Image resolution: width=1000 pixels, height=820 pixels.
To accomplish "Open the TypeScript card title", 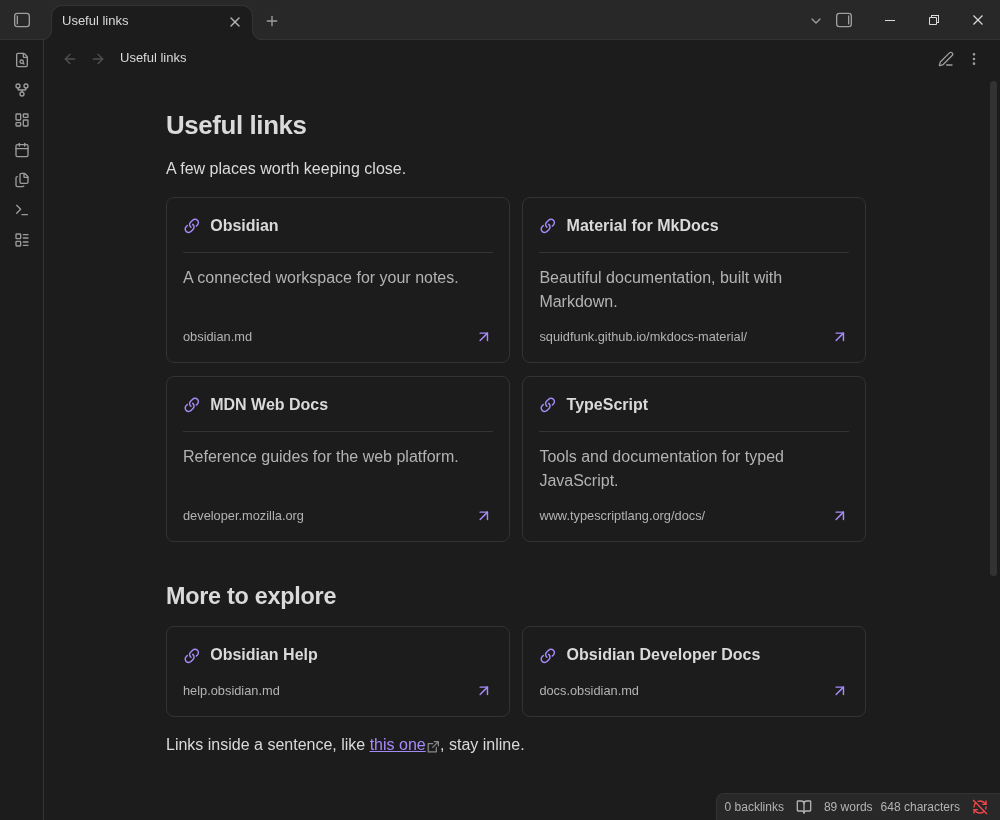I will pos(607,405).
